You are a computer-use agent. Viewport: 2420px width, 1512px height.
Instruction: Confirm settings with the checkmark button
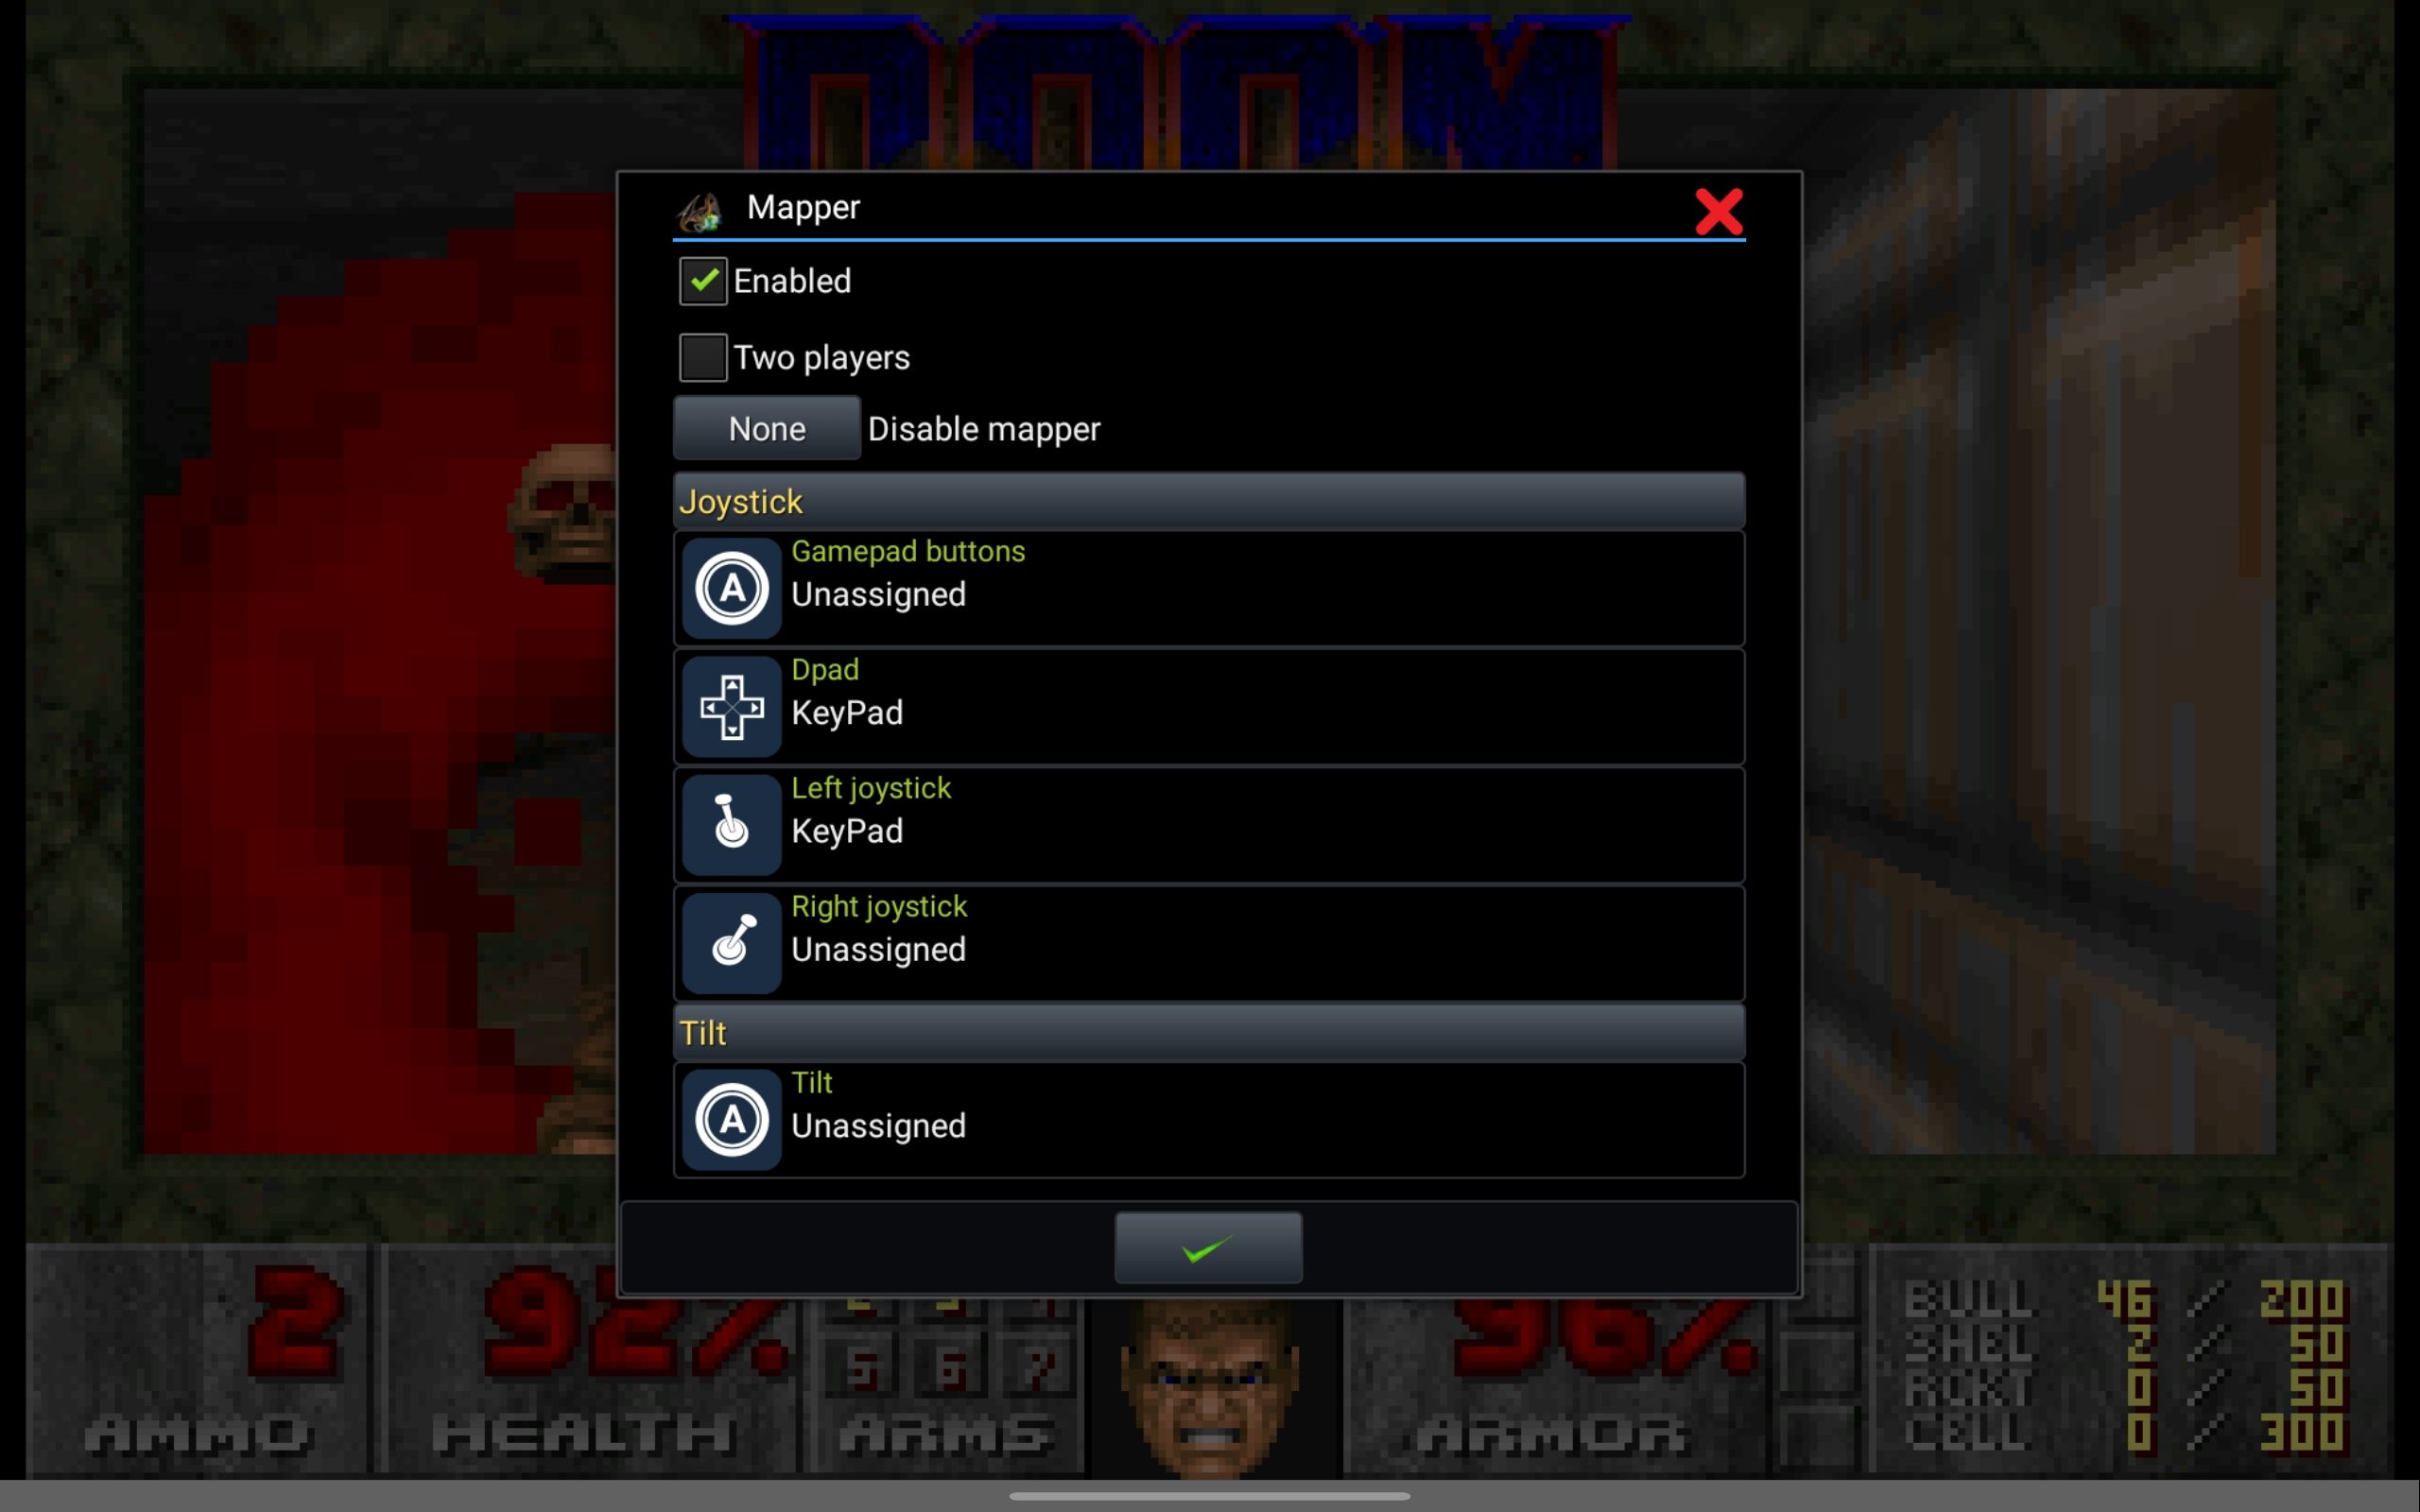[x=1209, y=1247]
